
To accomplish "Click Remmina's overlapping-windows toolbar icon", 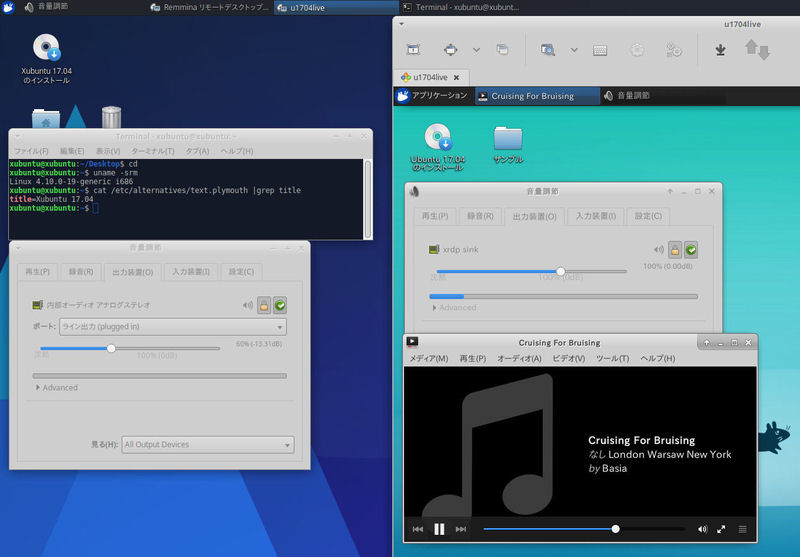I will (502, 49).
